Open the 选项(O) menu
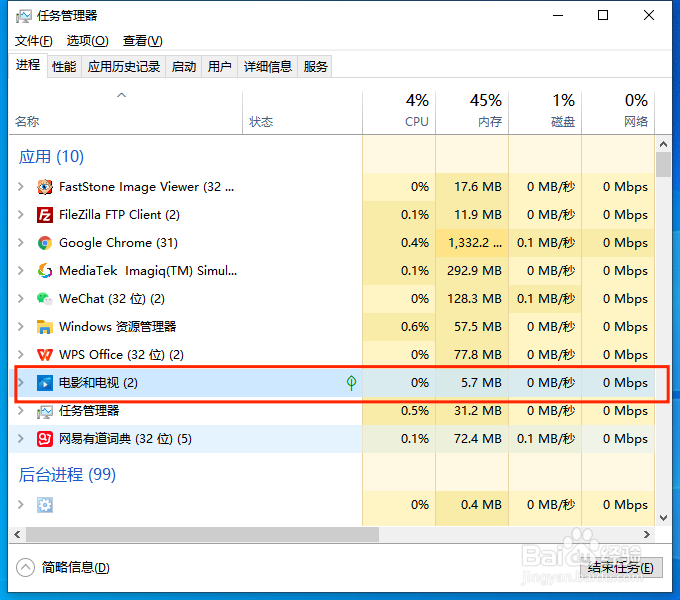The width and height of the screenshot is (680, 600). 87,41
